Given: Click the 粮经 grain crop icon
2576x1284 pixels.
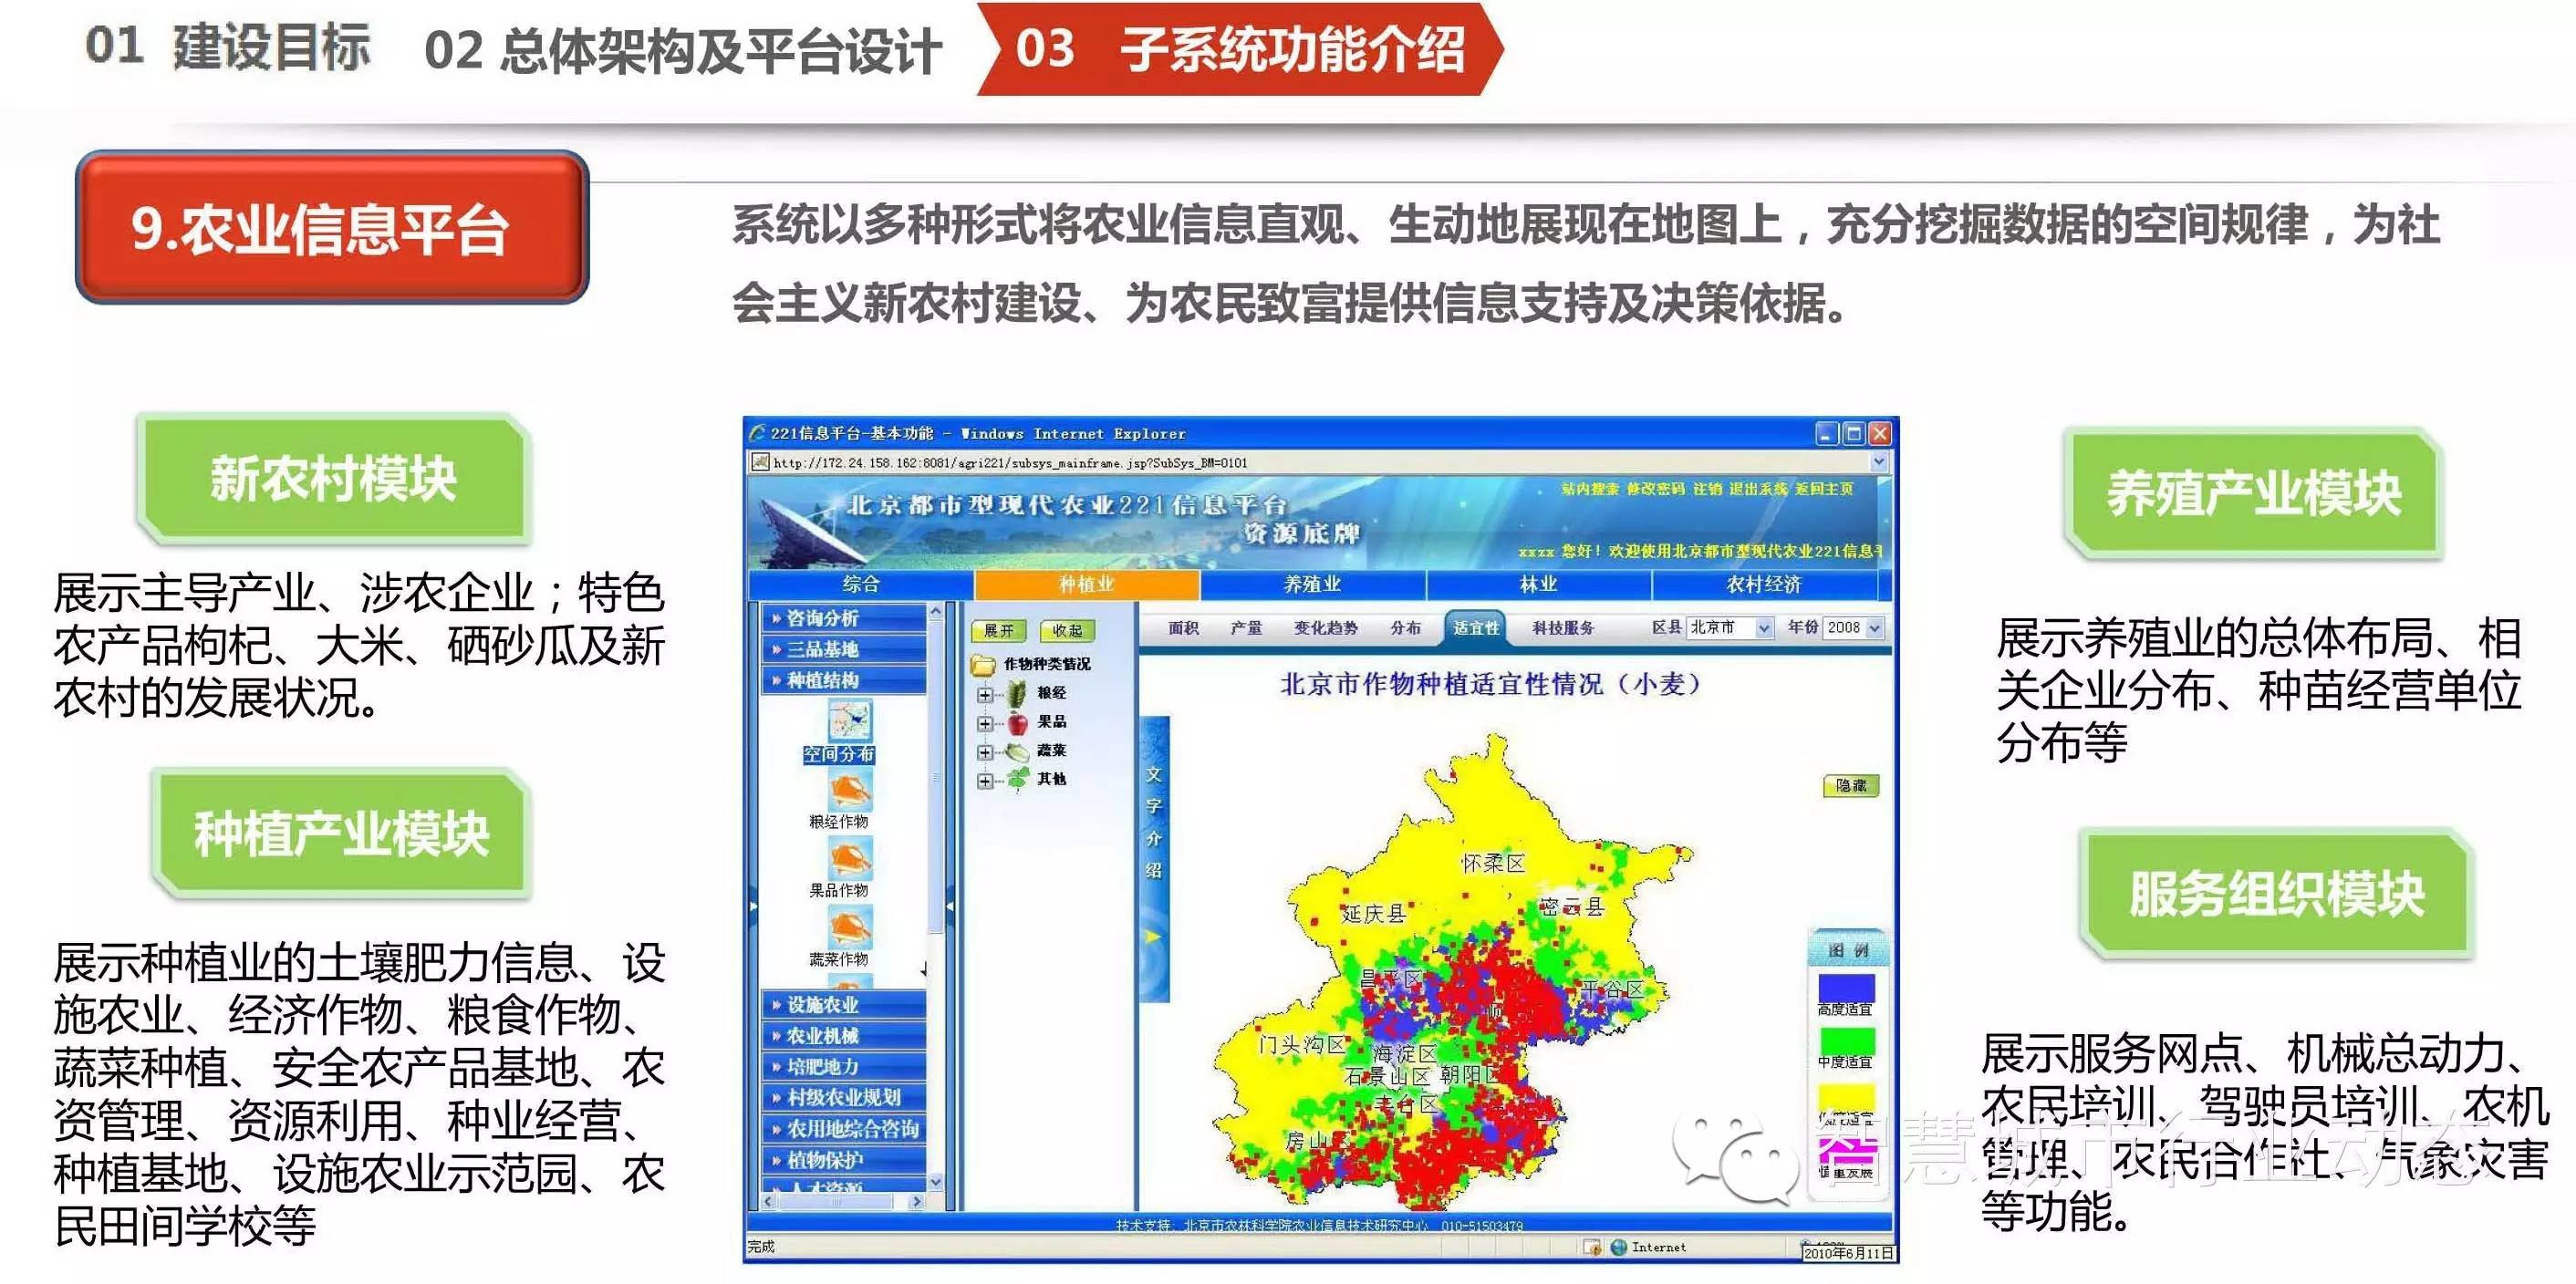Looking at the screenshot, I should coord(1017,693).
